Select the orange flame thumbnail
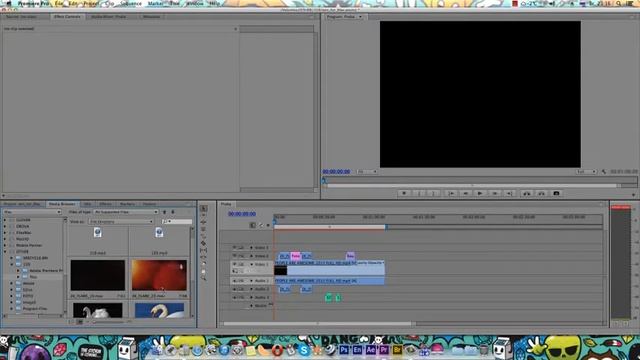The width and height of the screenshot is (640, 360). pos(159,275)
